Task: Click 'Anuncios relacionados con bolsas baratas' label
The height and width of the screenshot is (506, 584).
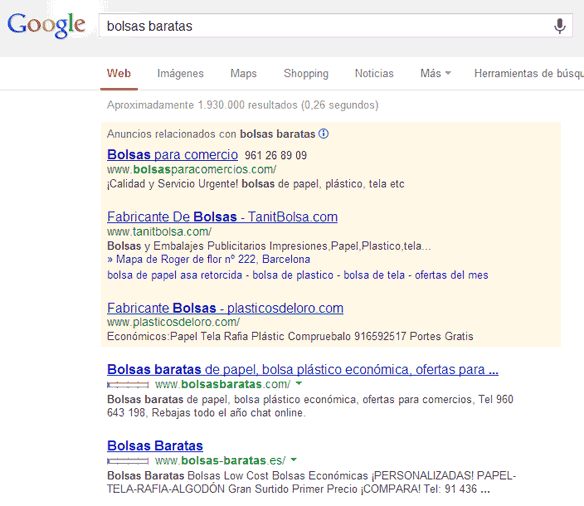Action: (x=211, y=134)
